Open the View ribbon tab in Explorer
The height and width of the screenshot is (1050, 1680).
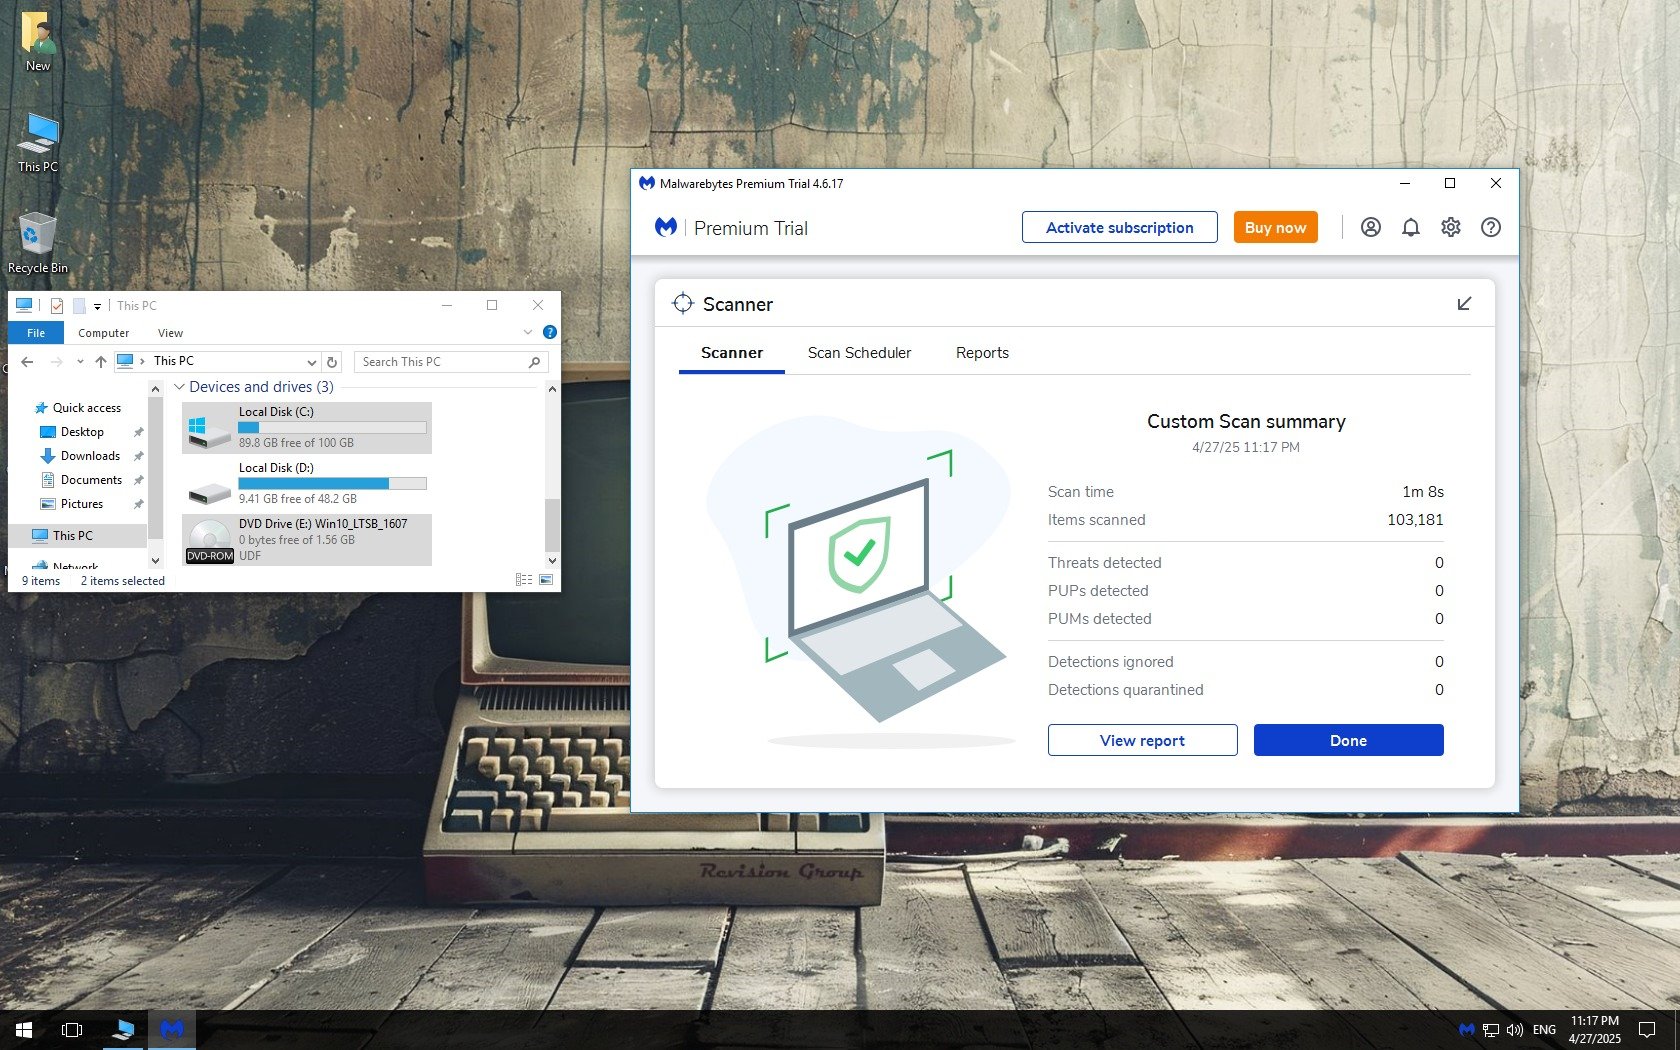tap(171, 333)
